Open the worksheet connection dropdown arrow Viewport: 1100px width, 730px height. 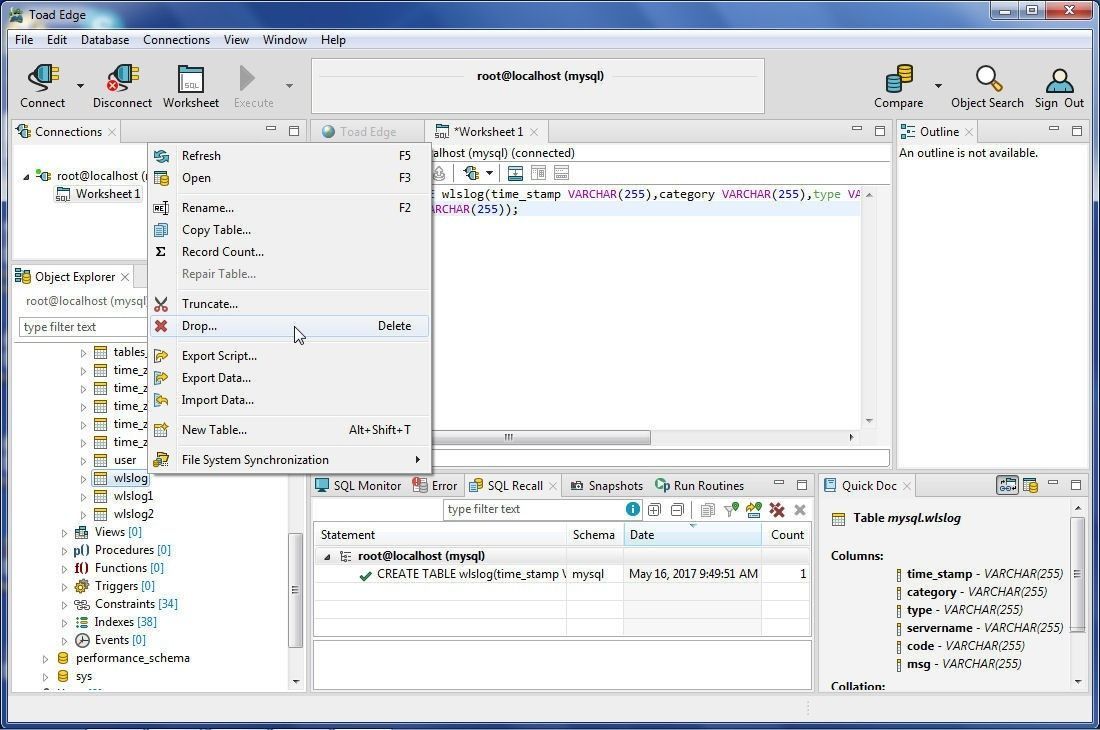(x=489, y=173)
